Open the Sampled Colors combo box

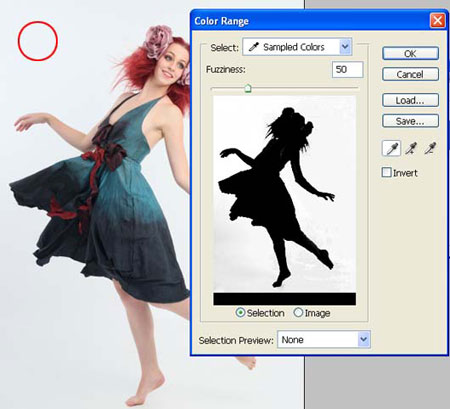297,47
